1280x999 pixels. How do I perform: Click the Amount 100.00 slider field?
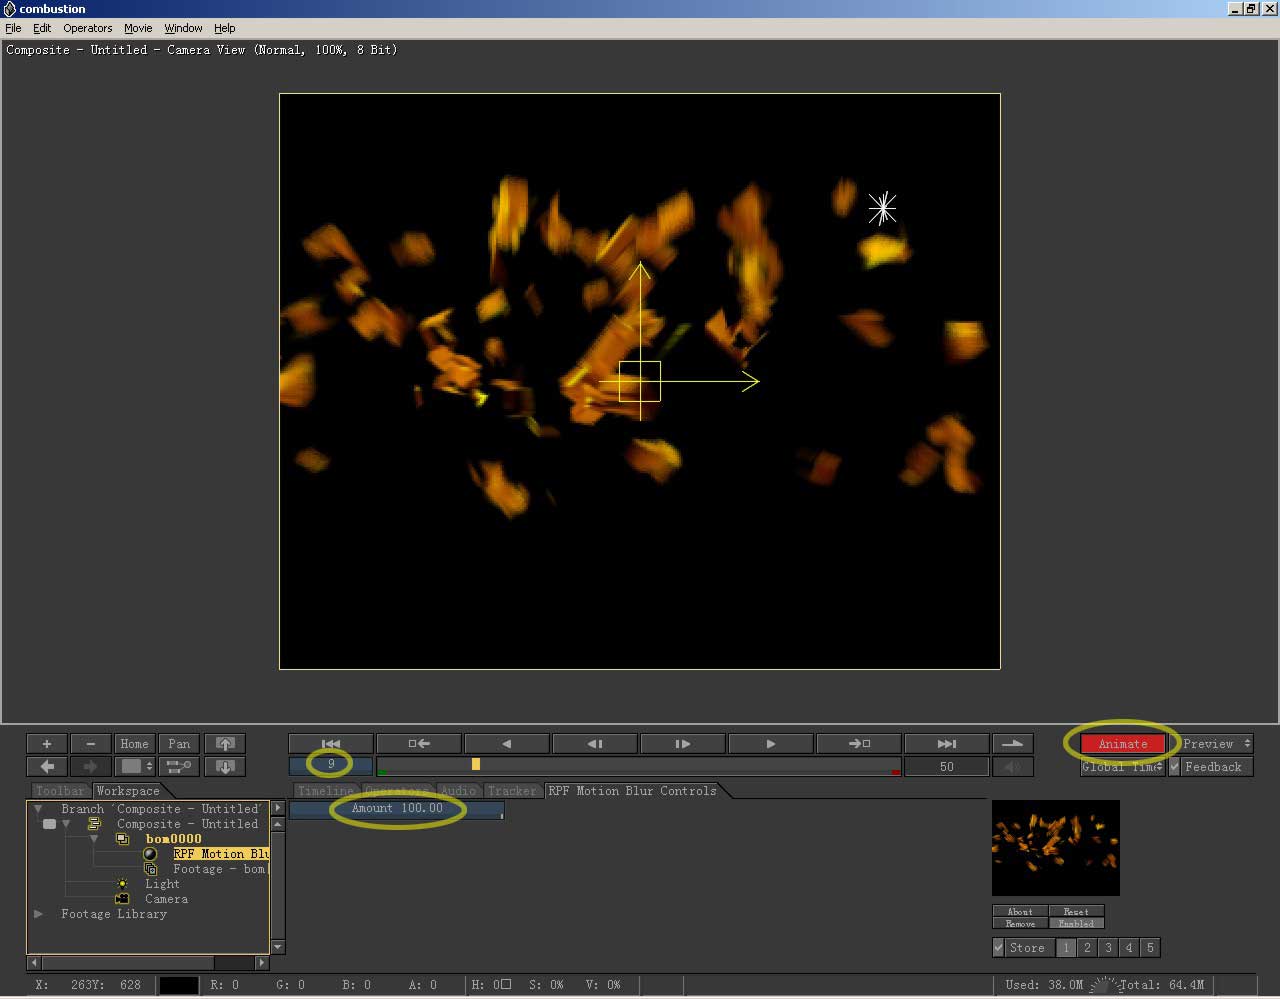397,809
